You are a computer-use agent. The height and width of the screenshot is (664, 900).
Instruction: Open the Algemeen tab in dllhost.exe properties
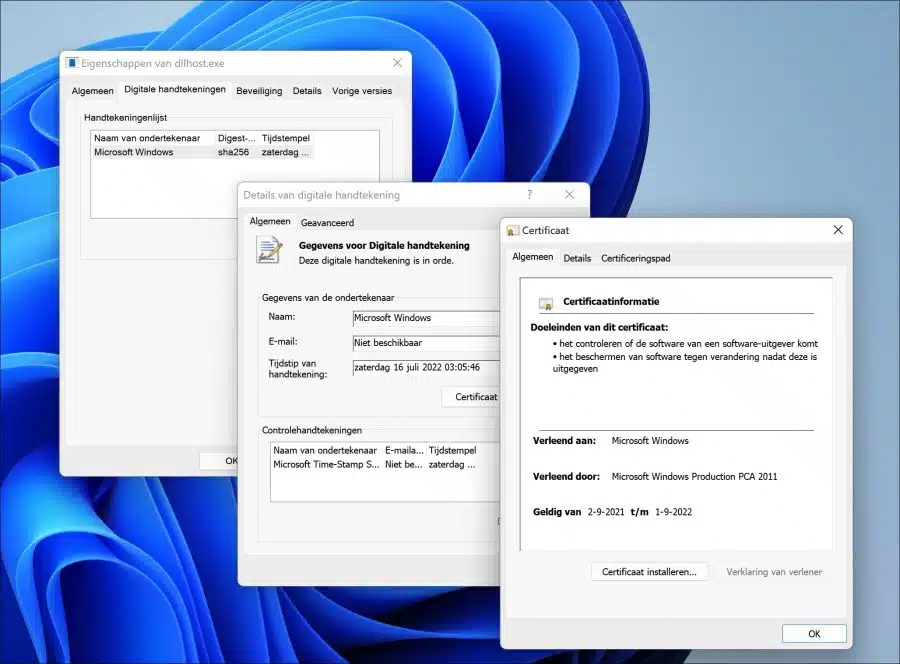coord(92,91)
